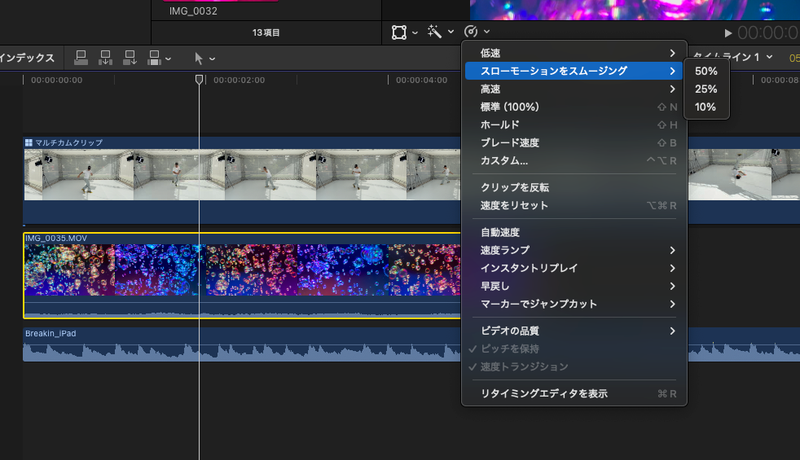Open the tool selection dropdown chevron
Image resolution: width=800 pixels, height=460 pixels.
pos(212,59)
